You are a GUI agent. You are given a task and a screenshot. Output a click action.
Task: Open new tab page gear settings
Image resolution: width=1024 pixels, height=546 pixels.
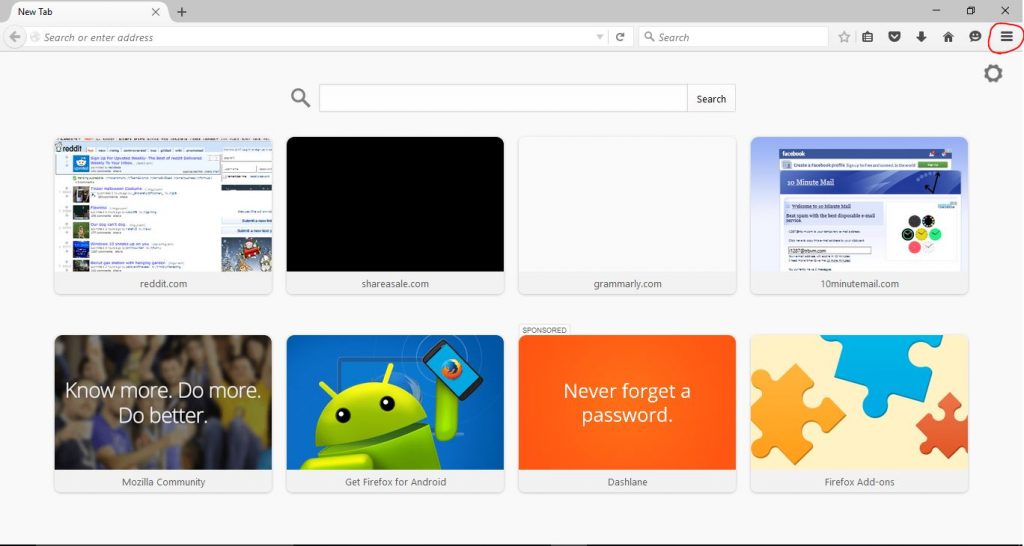993,73
